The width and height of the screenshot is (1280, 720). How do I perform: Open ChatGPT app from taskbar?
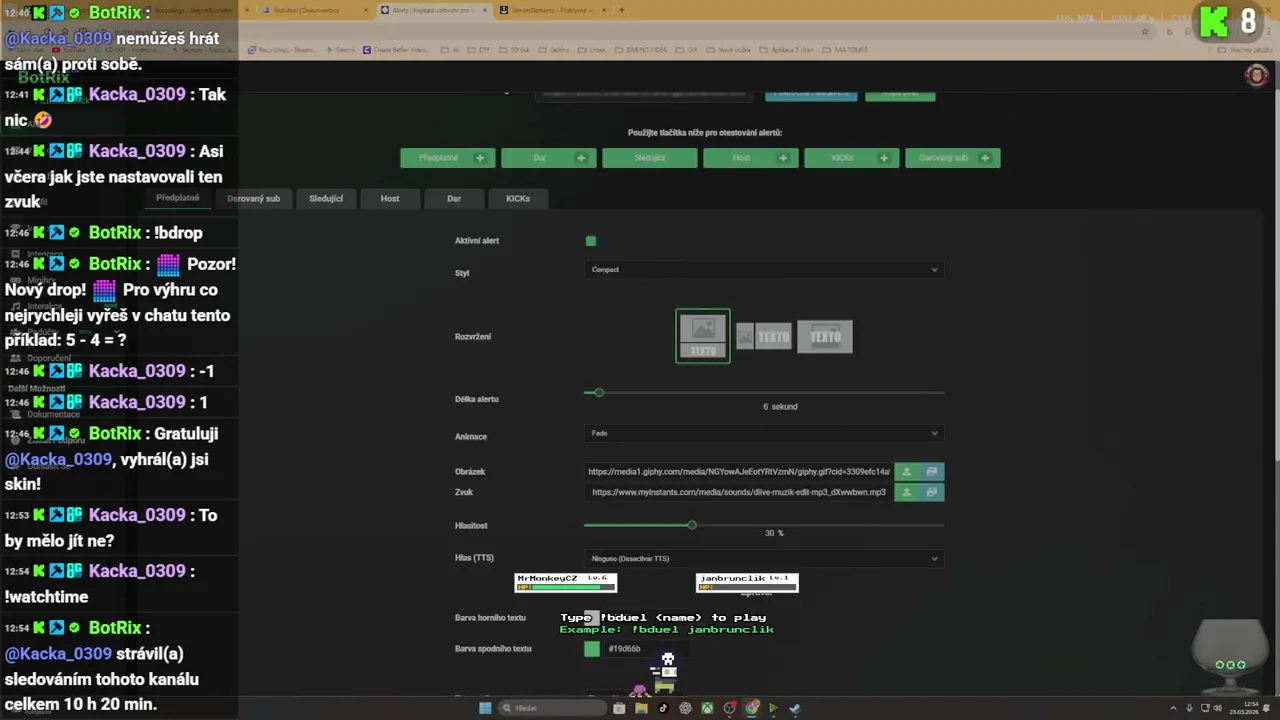point(685,708)
